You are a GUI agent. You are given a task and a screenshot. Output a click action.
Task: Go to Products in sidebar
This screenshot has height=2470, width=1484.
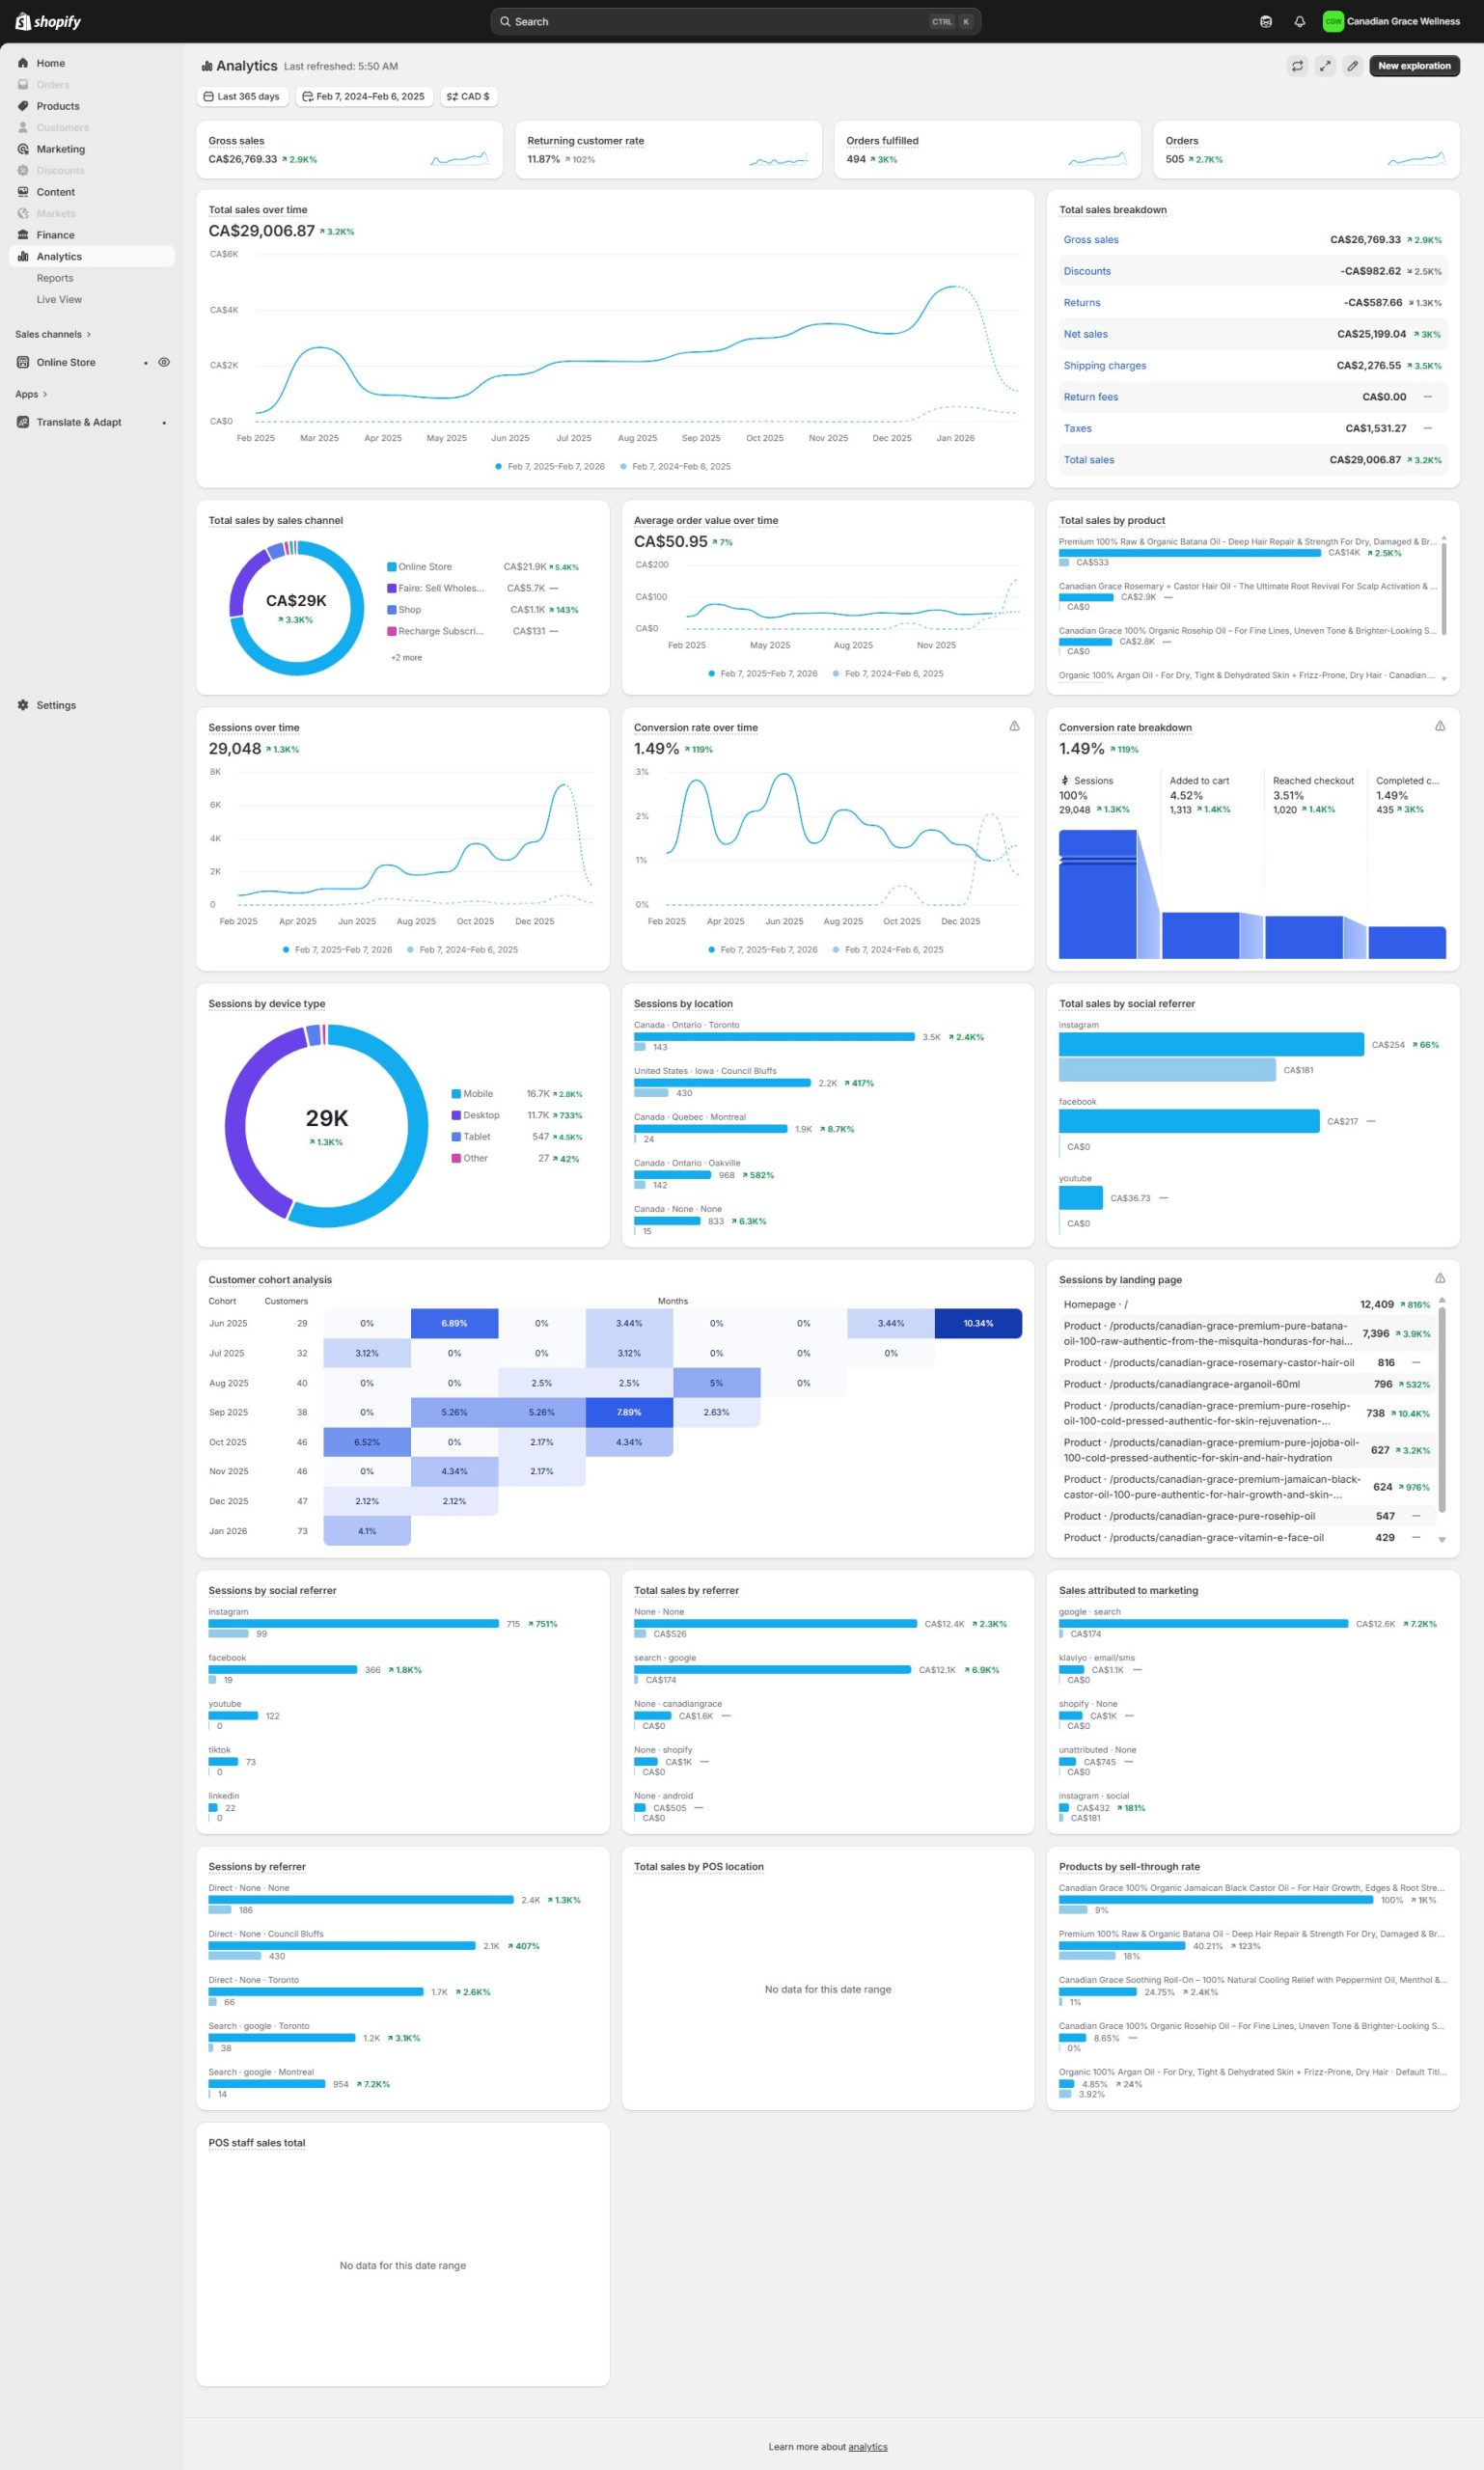point(58,106)
